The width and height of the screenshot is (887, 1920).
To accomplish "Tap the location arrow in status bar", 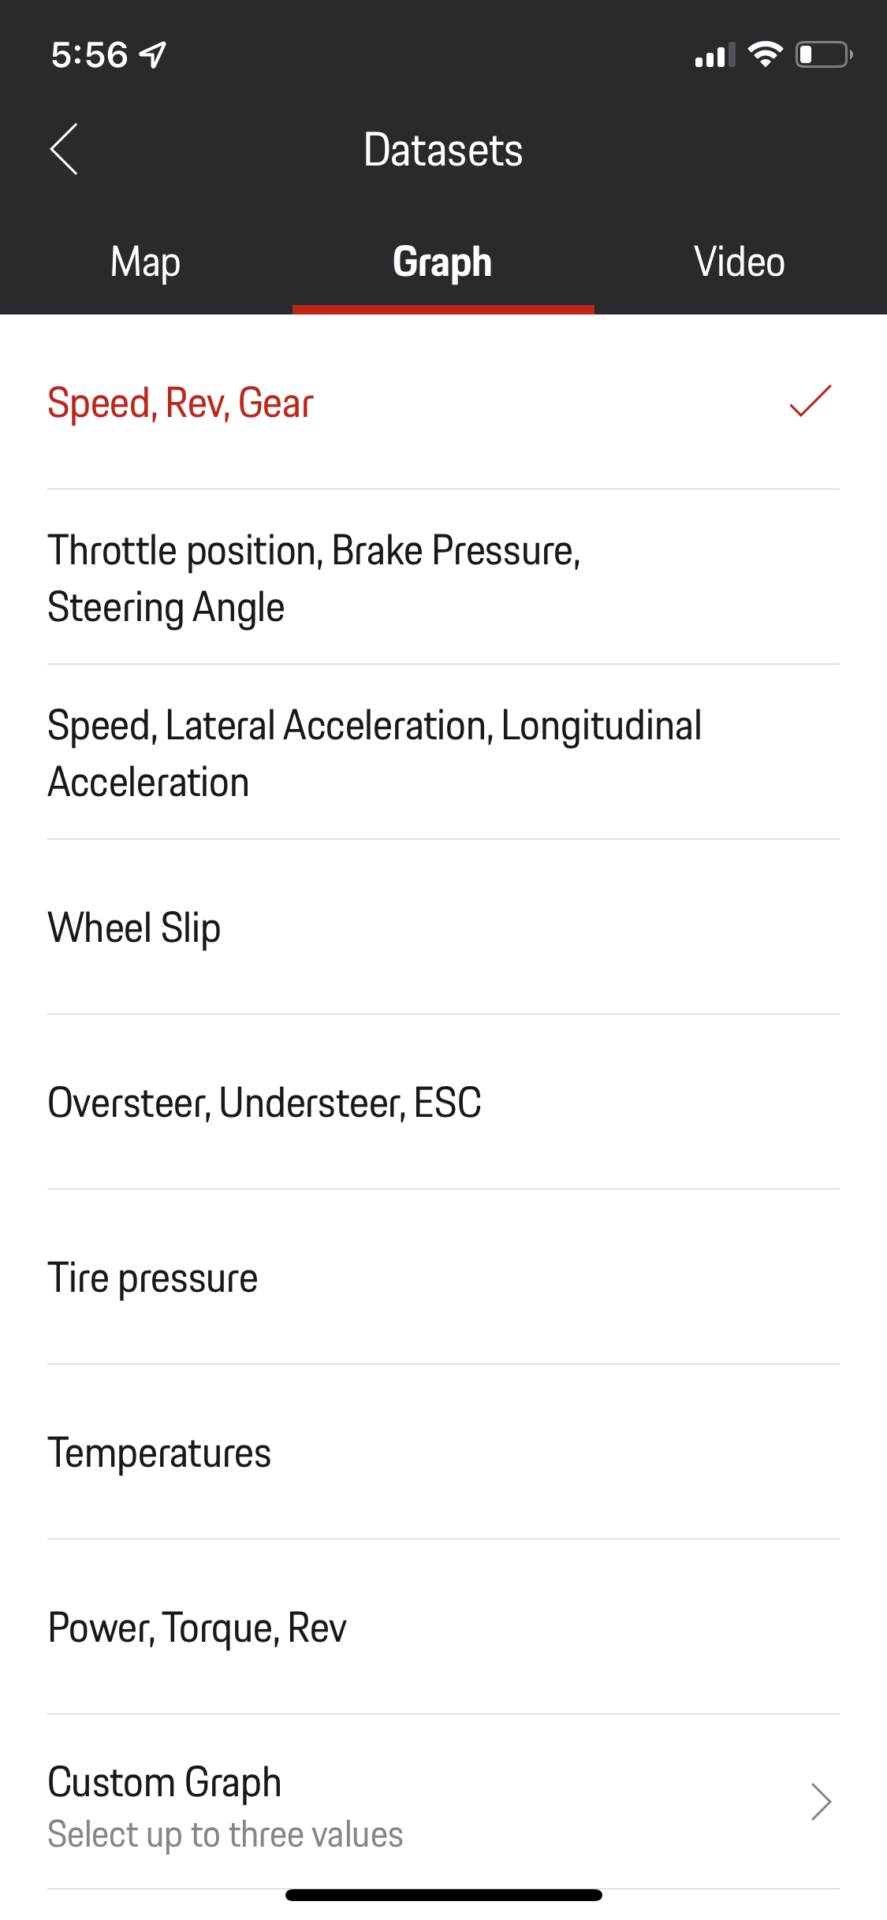I will click(153, 55).
